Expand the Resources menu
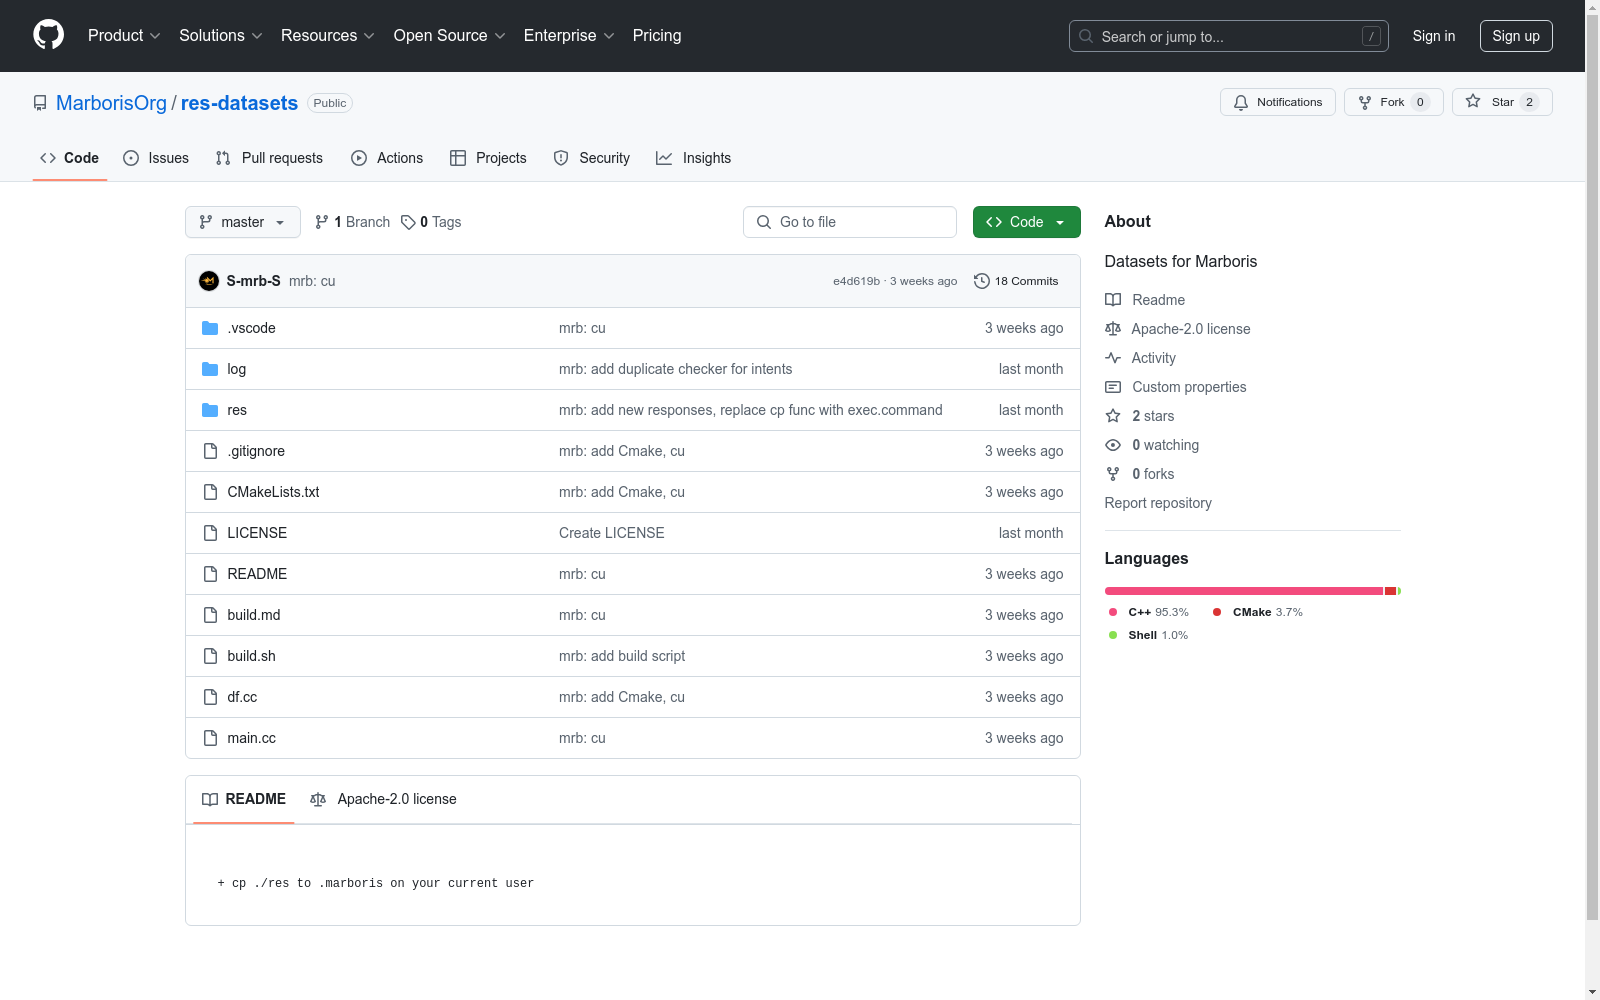The height and width of the screenshot is (1000, 1600). (328, 36)
